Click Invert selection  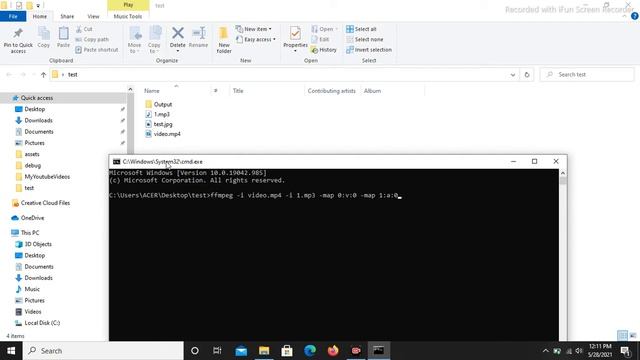tap(369, 49)
